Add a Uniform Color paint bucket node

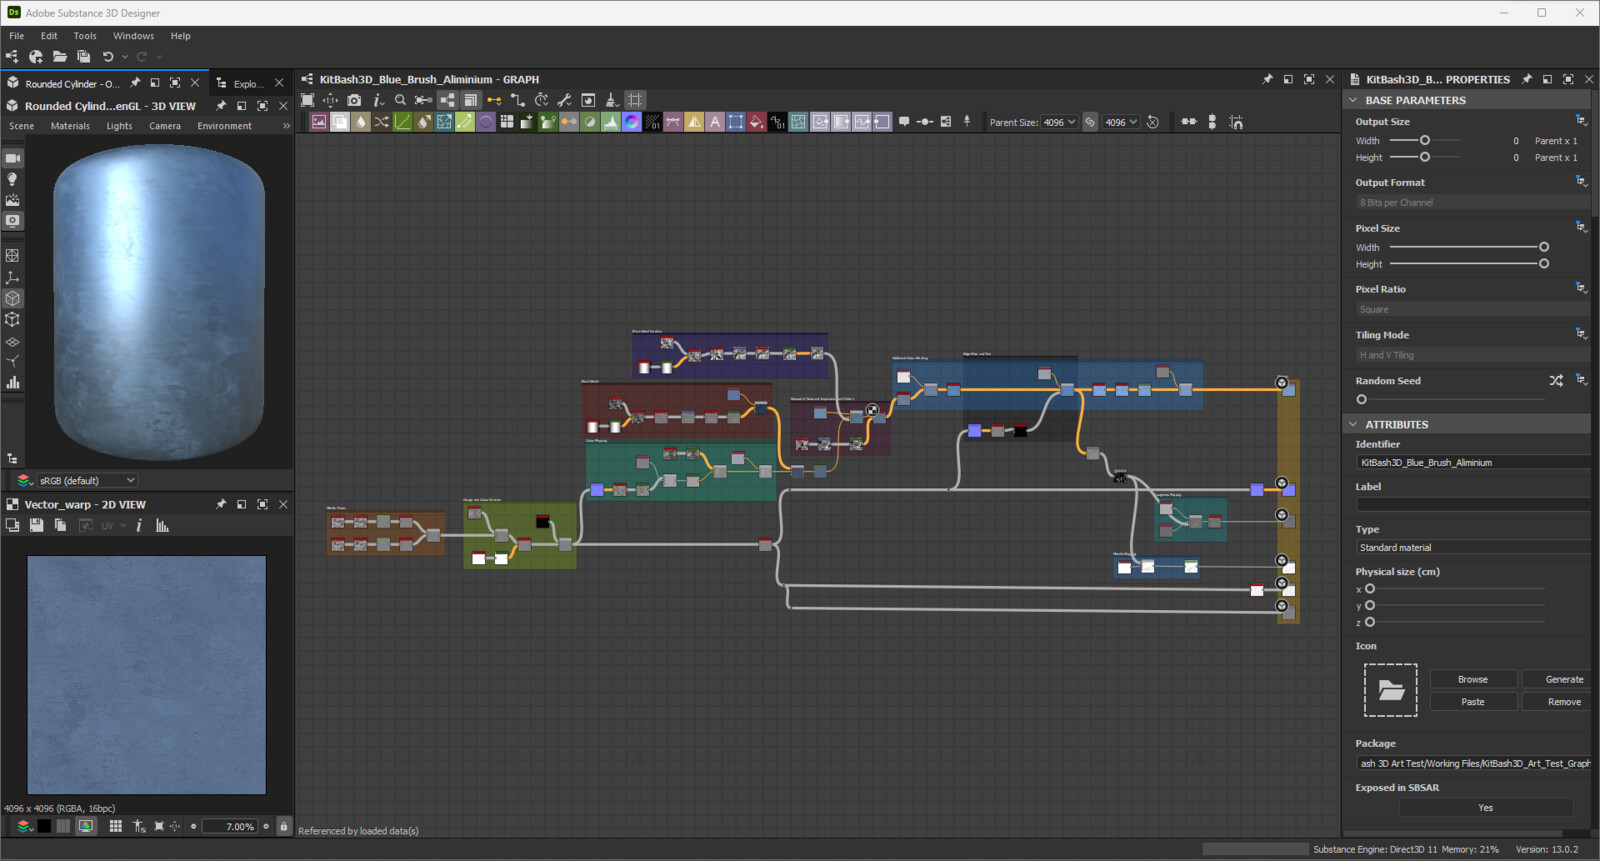point(757,122)
